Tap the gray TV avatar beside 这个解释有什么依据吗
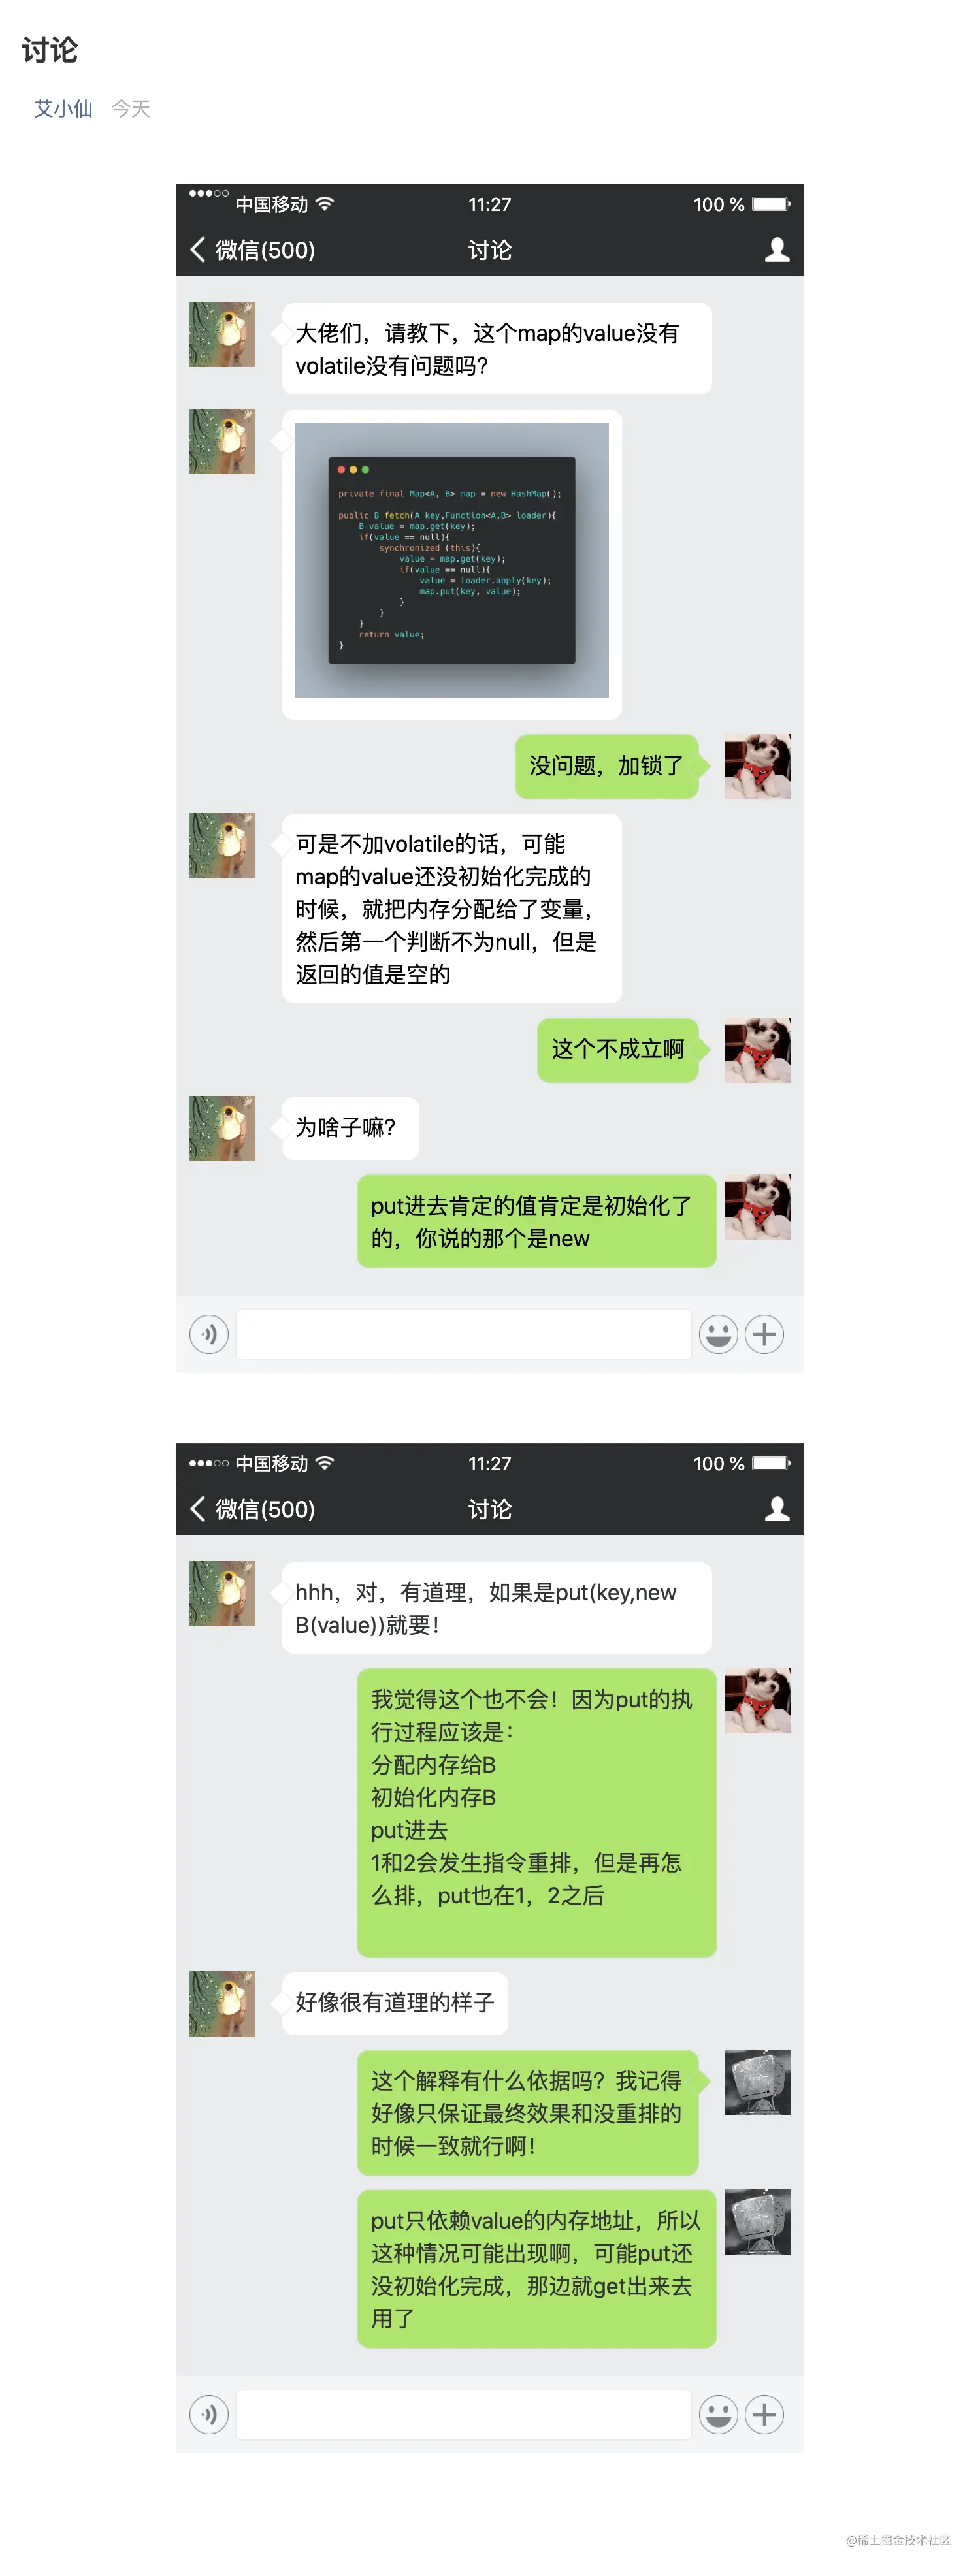 pos(757,2082)
